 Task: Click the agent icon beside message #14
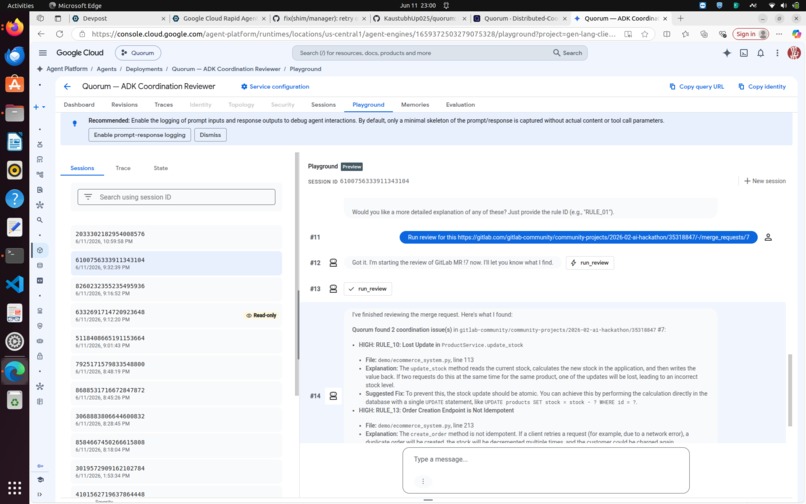pos(333,396)
